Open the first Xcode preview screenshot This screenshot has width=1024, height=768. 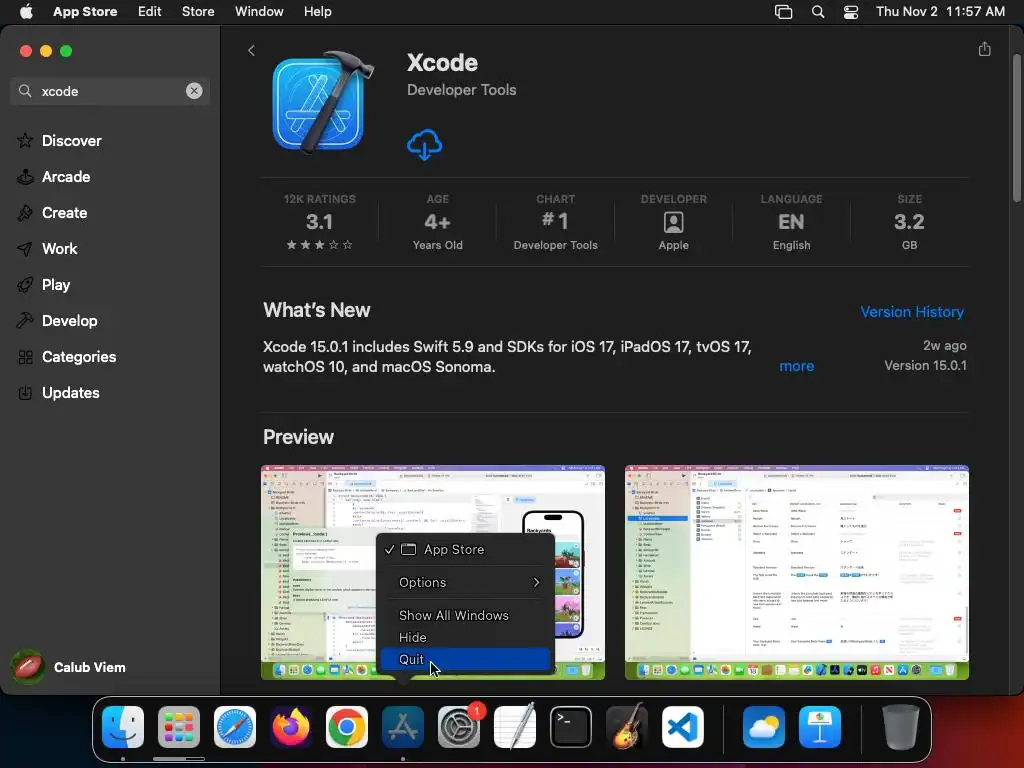(432, 572)
